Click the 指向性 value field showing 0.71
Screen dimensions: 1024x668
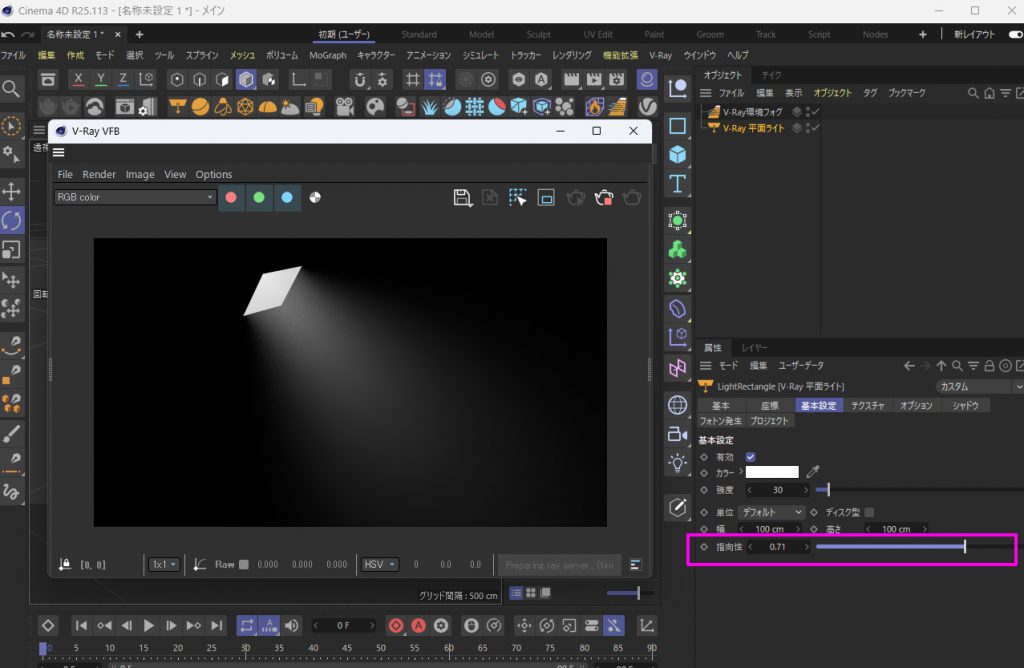778,546
